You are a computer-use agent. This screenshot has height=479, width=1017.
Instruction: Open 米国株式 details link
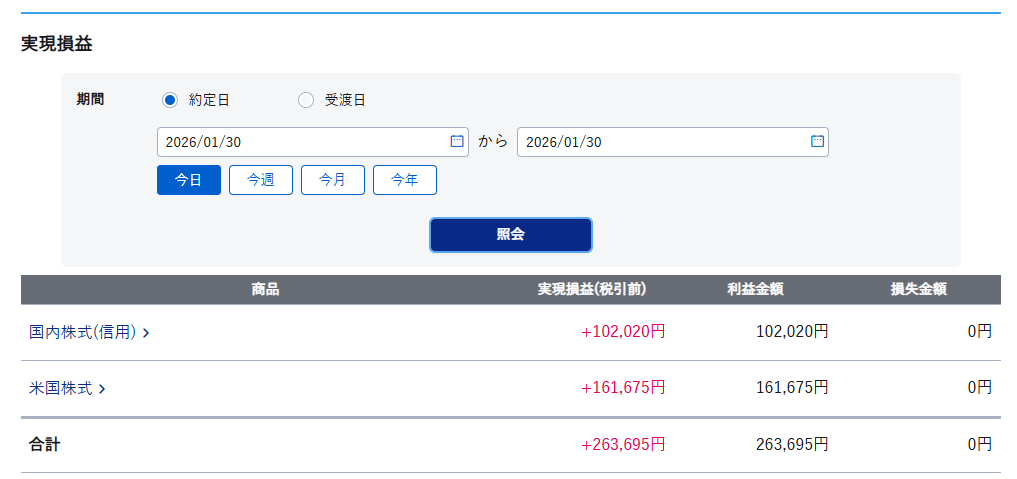[x=61, y=388]
